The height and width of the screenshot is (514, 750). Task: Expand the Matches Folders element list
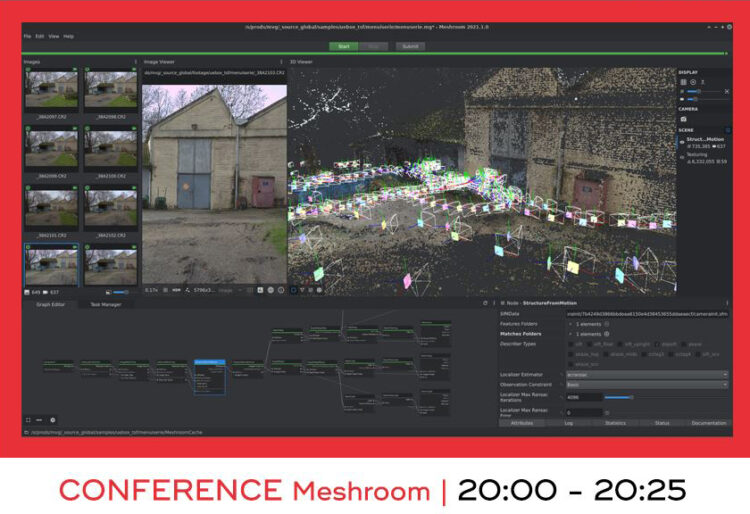click(570, 334)
